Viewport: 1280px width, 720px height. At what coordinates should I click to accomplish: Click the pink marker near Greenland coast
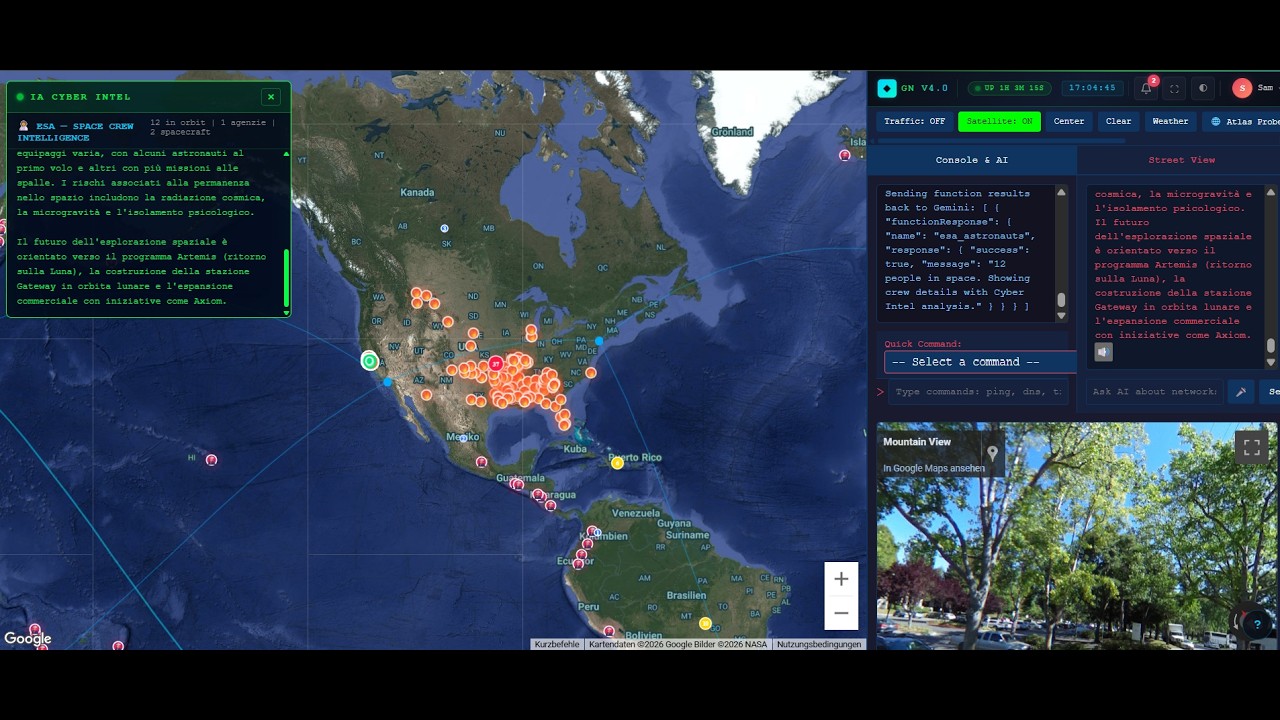pyautogui.click(x=845, y=155)
